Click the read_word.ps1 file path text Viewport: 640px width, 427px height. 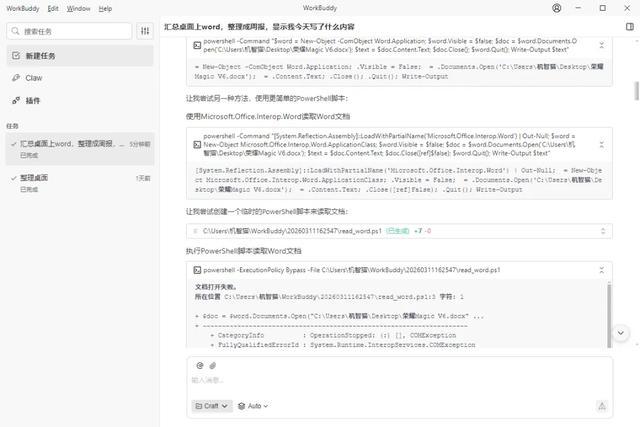click(292, 231)
